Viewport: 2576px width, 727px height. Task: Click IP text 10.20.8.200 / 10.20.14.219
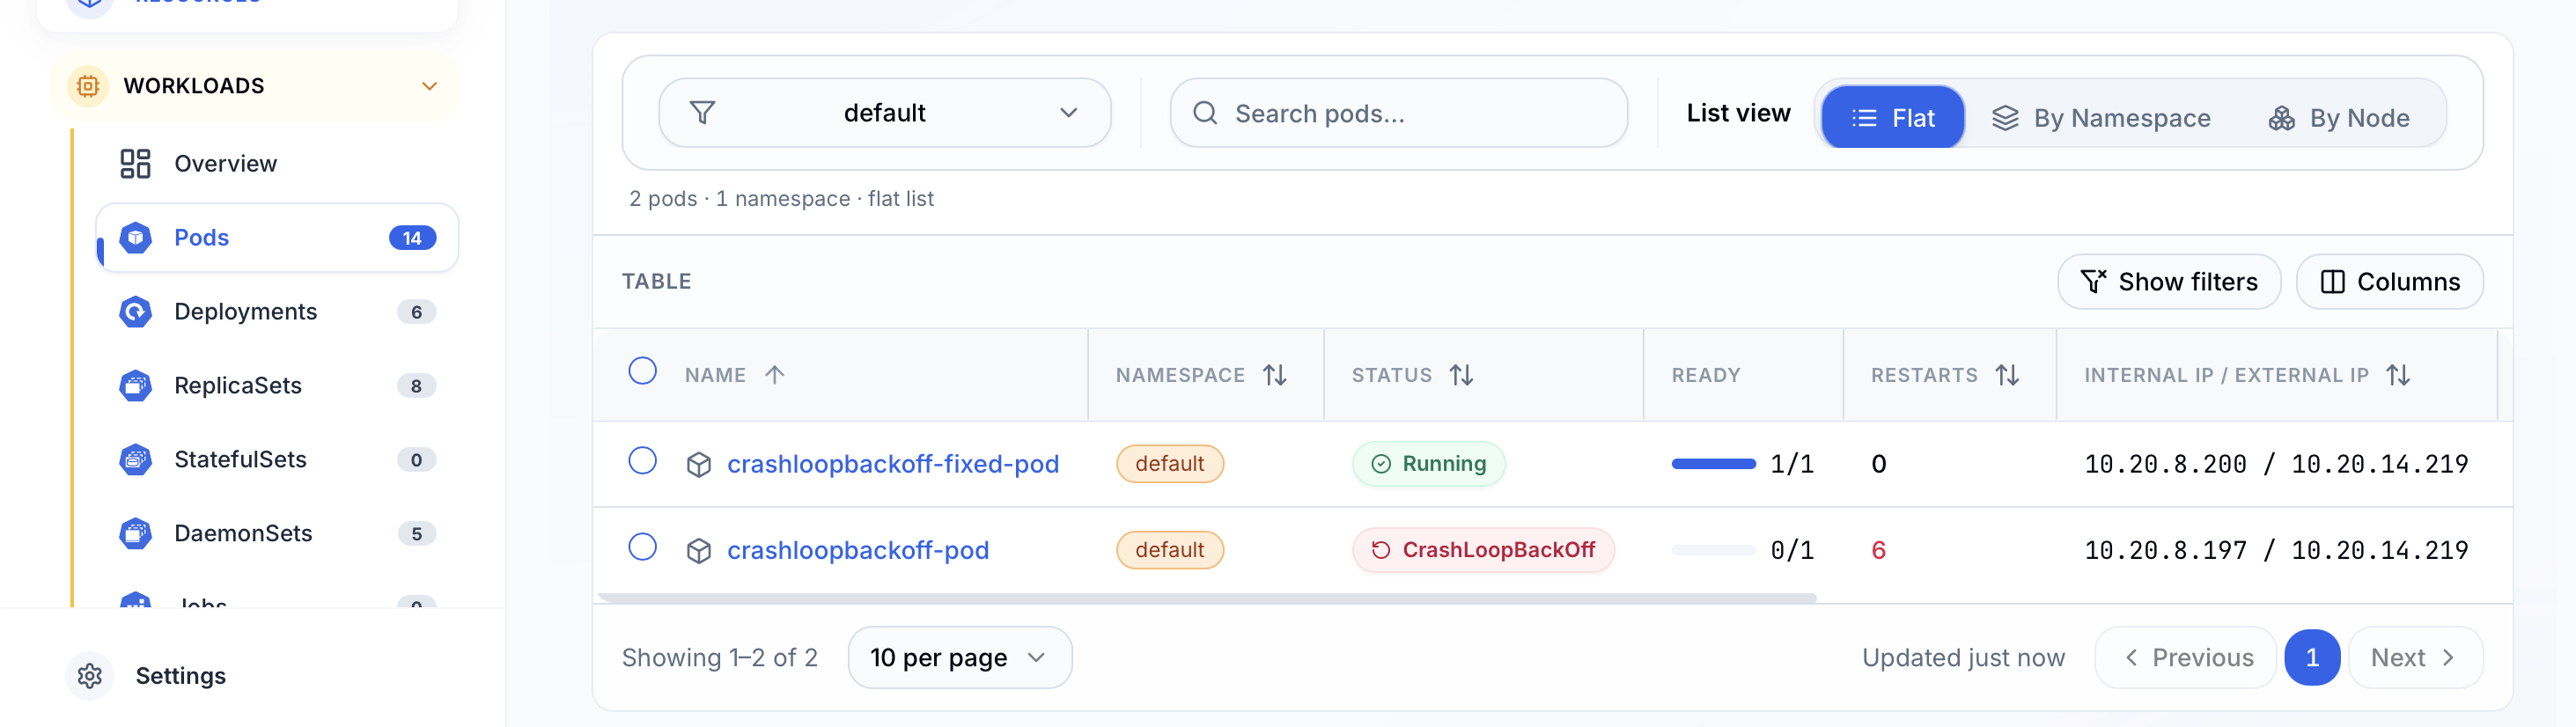coord(2276,464)
